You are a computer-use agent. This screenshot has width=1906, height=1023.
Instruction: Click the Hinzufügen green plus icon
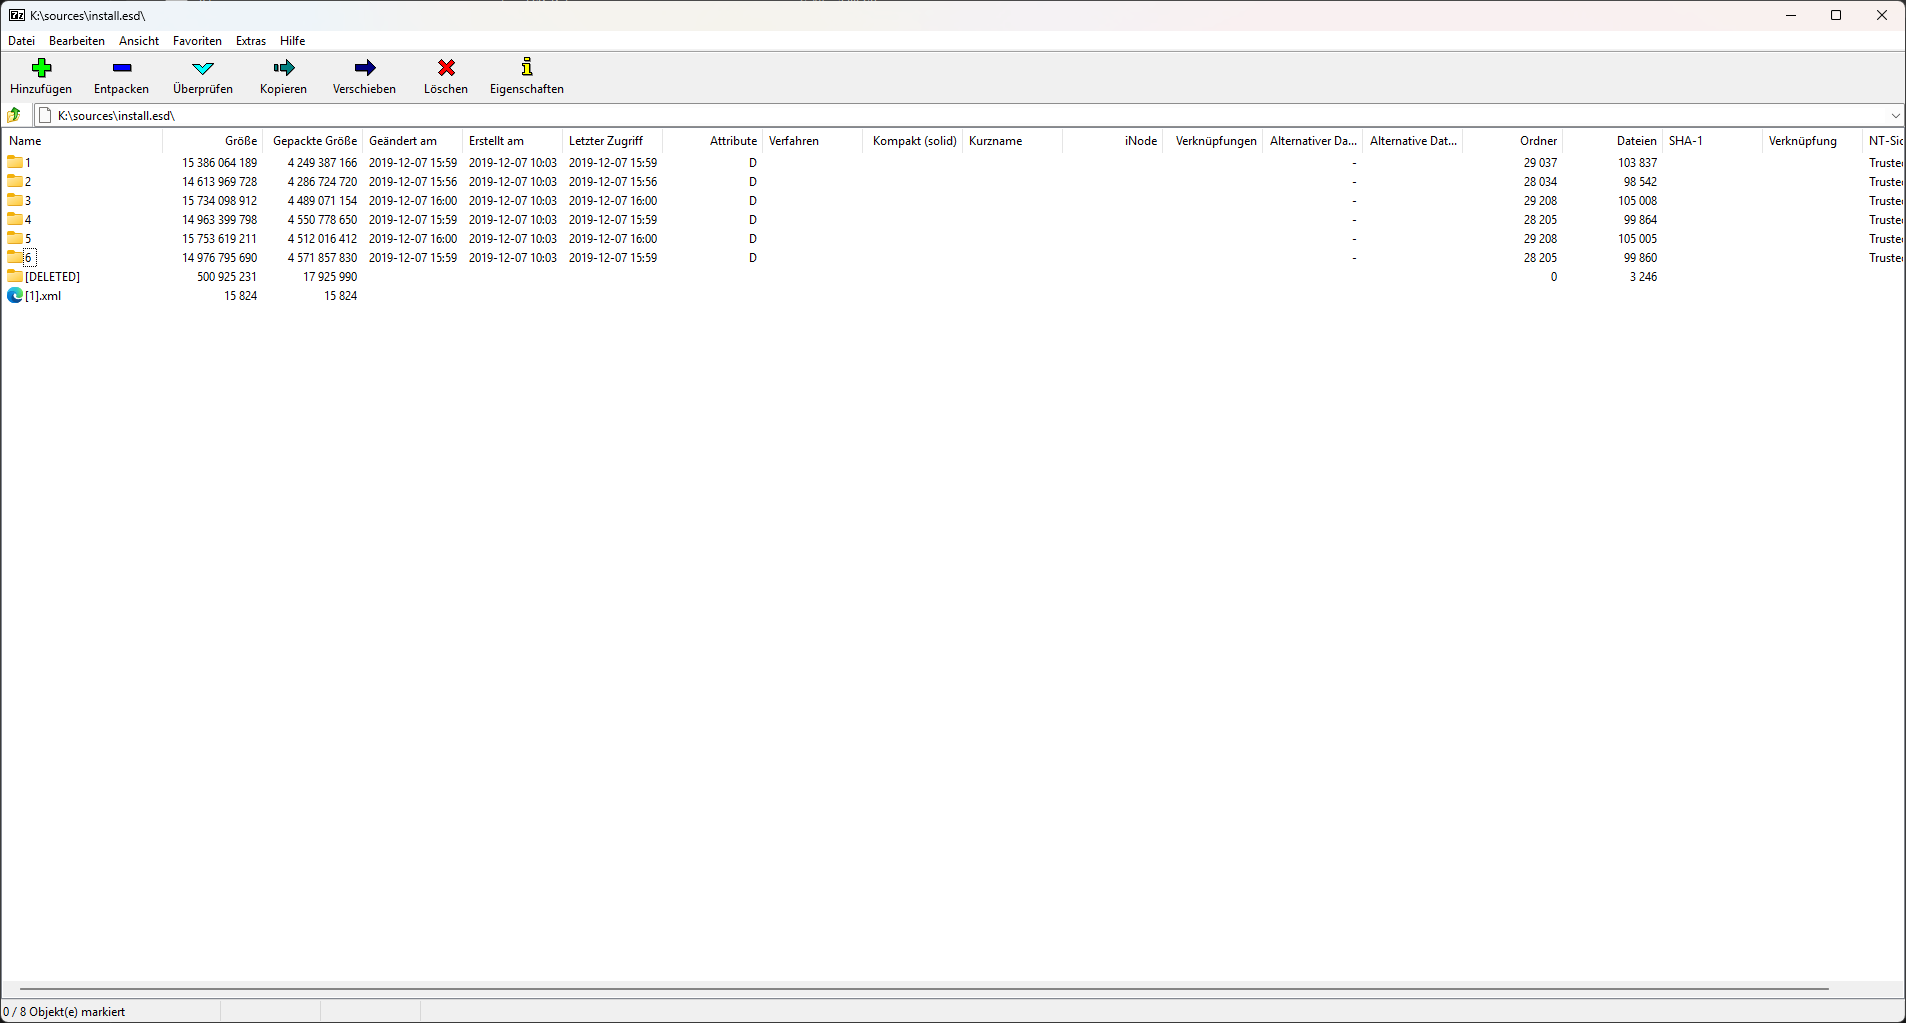click(41, 68)
